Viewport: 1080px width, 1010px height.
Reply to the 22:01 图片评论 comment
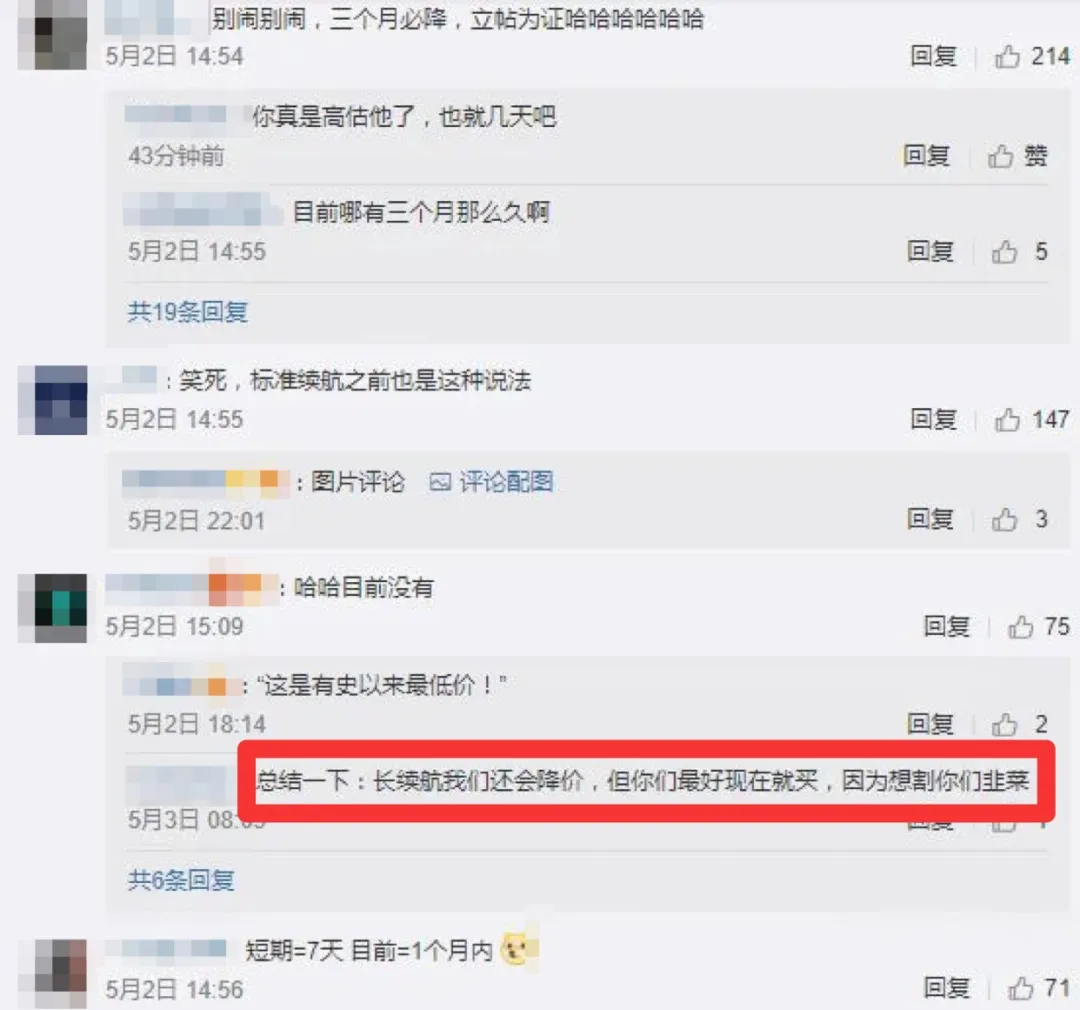[x=930, y=519]
